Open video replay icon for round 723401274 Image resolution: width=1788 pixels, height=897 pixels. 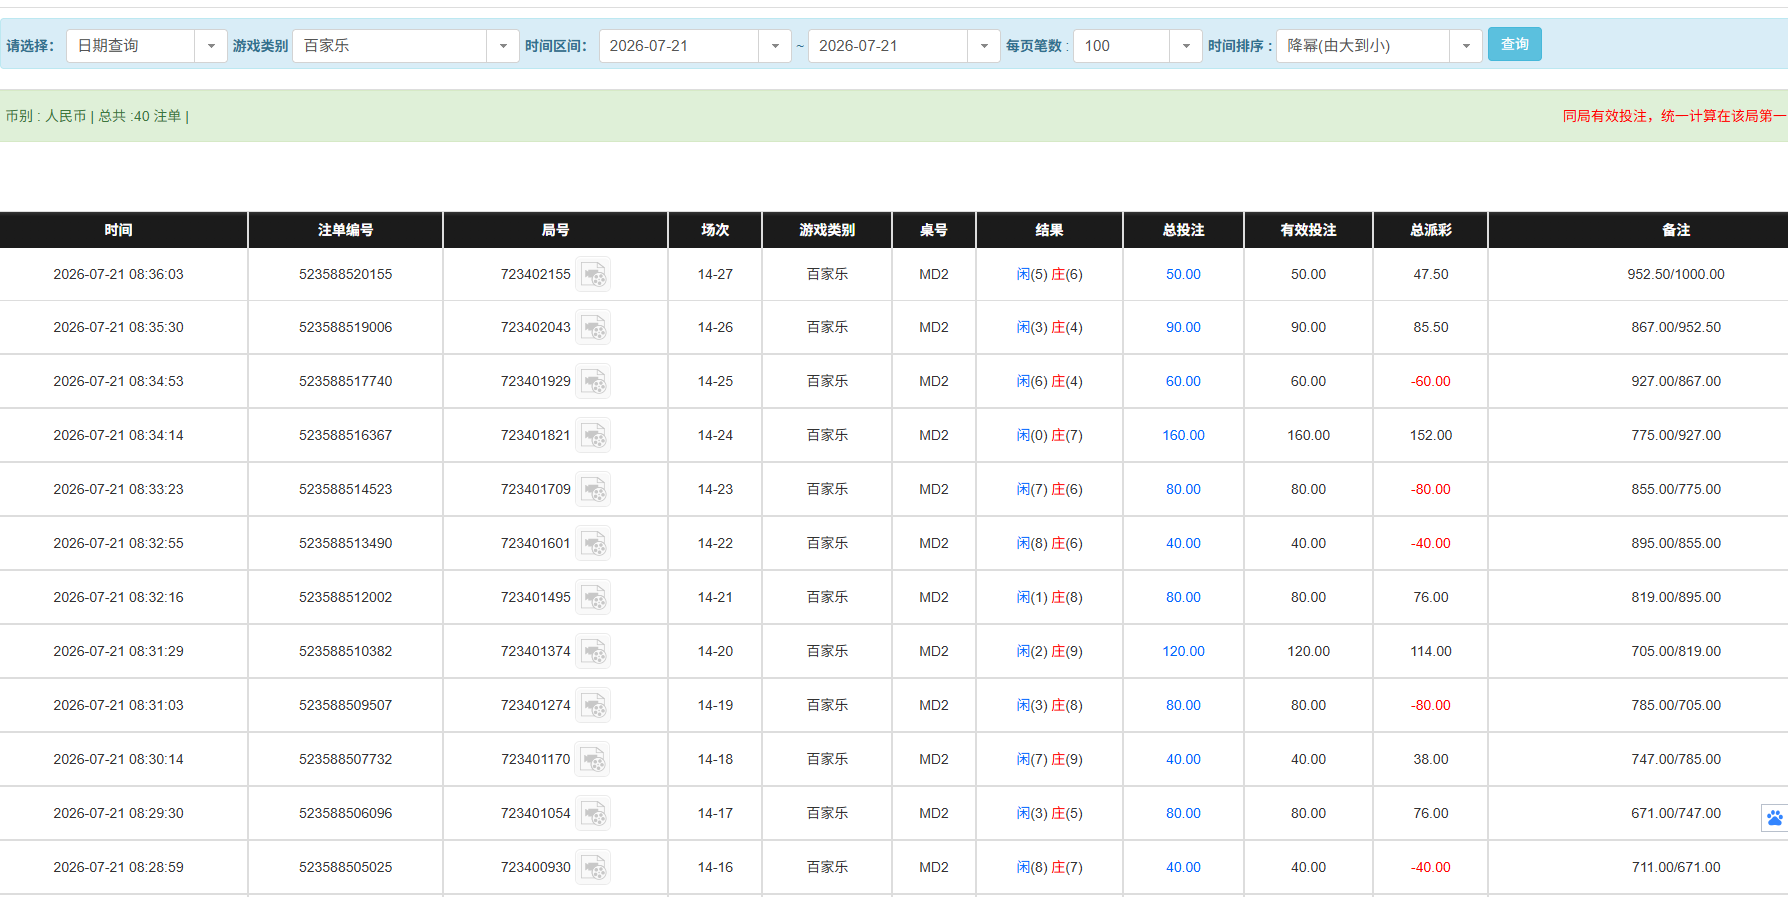tap(593, 706)
